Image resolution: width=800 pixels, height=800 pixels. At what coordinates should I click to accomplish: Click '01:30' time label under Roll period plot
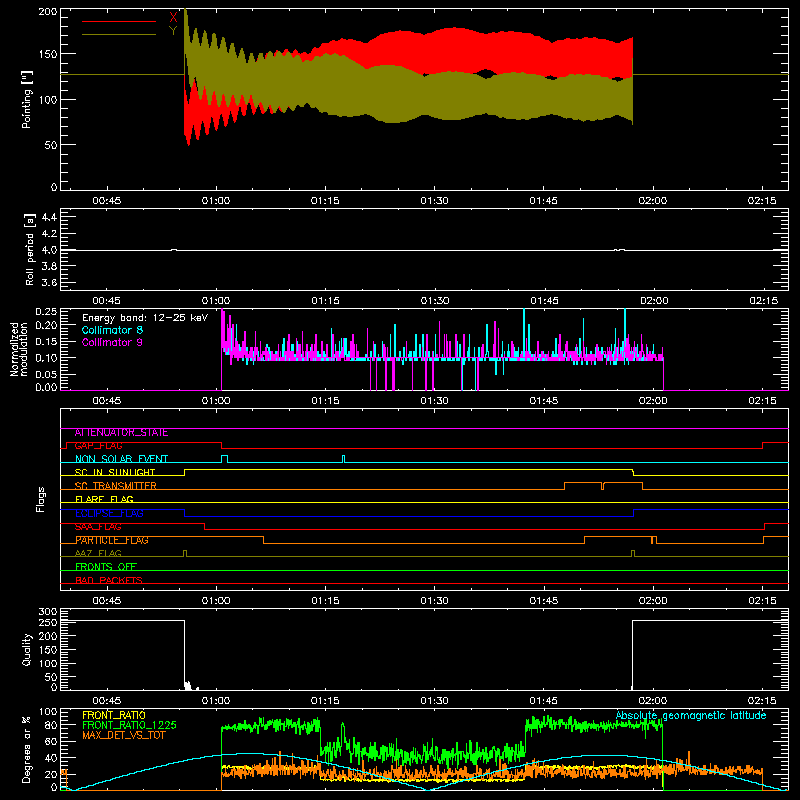tap(435, 301)
